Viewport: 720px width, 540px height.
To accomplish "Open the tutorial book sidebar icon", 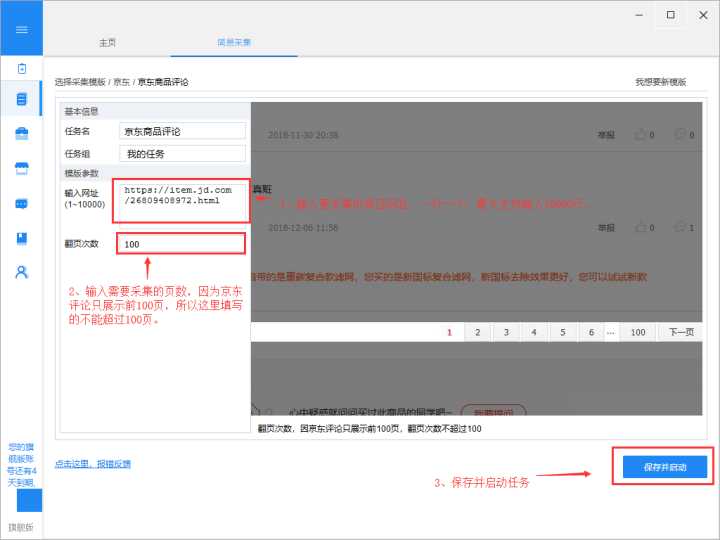I will point(22,238).
